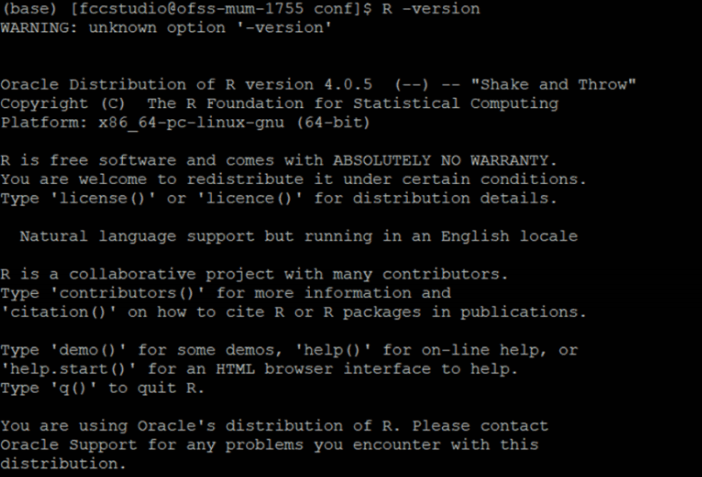The height and width of the screenshot is (477, 702).
Task: Click the "Type 'q()' to quit R." line
Action: point(103,388)
